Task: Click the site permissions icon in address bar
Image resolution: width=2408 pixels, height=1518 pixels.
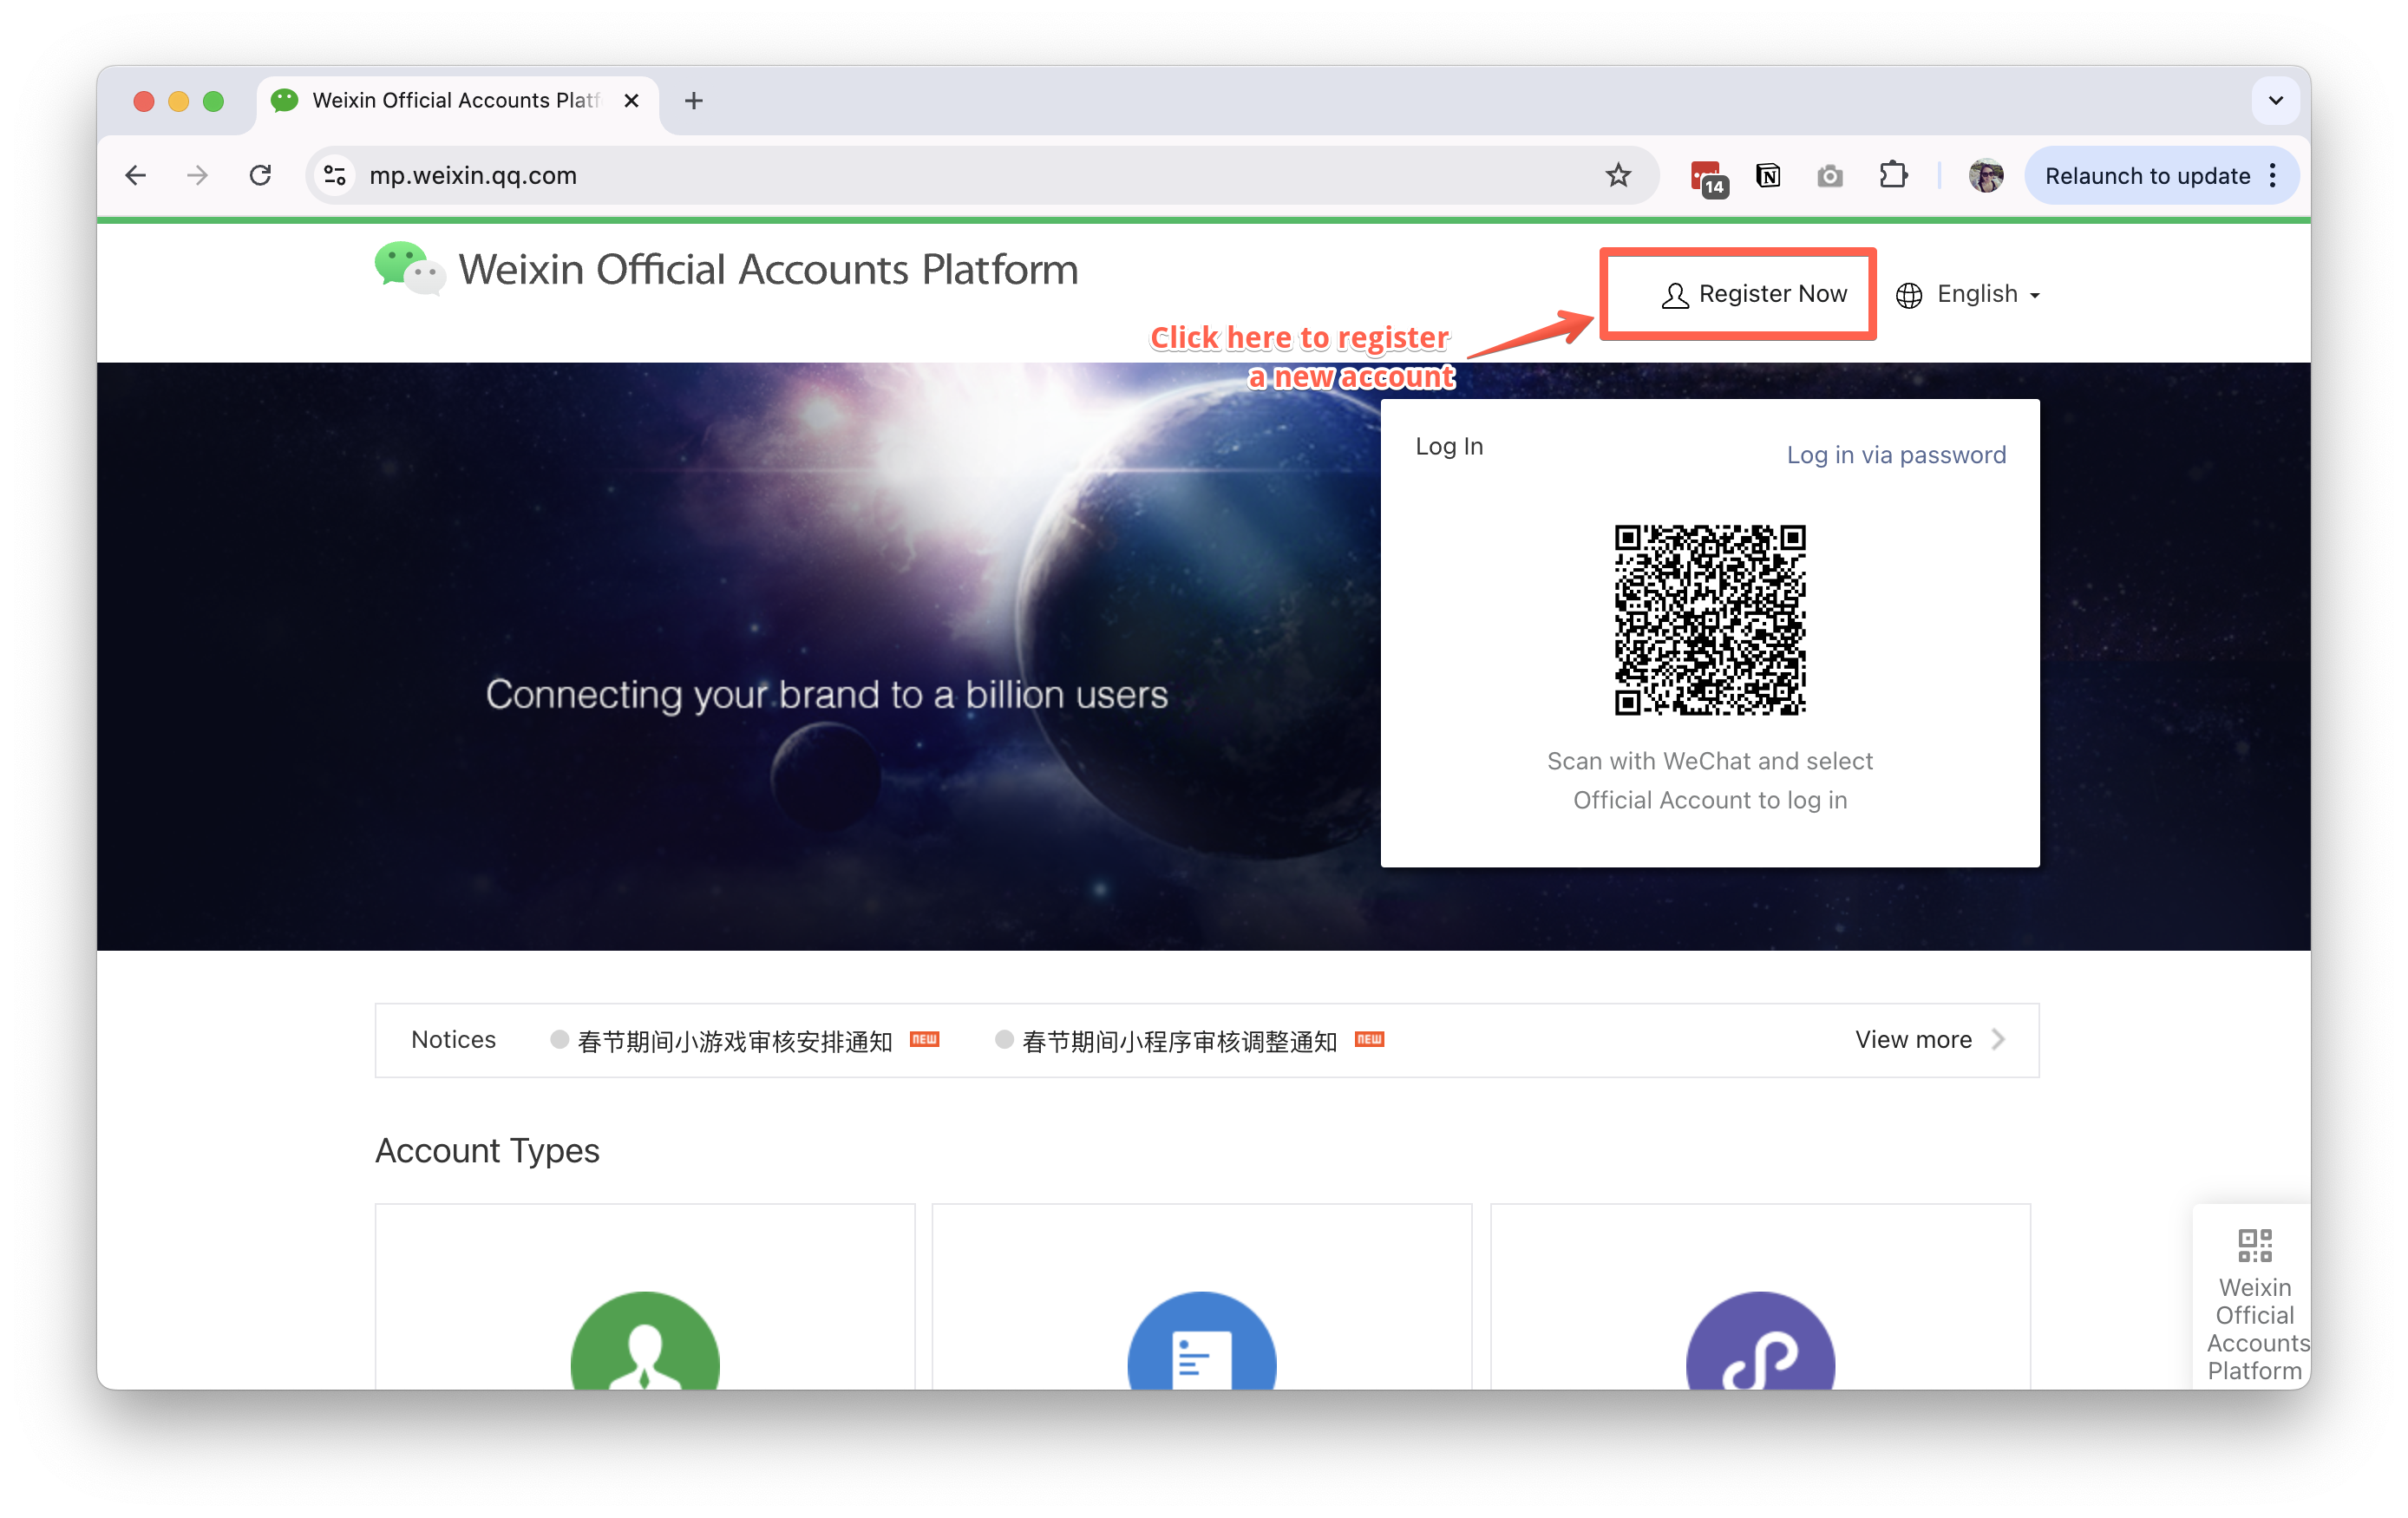Action: point(335,175)
